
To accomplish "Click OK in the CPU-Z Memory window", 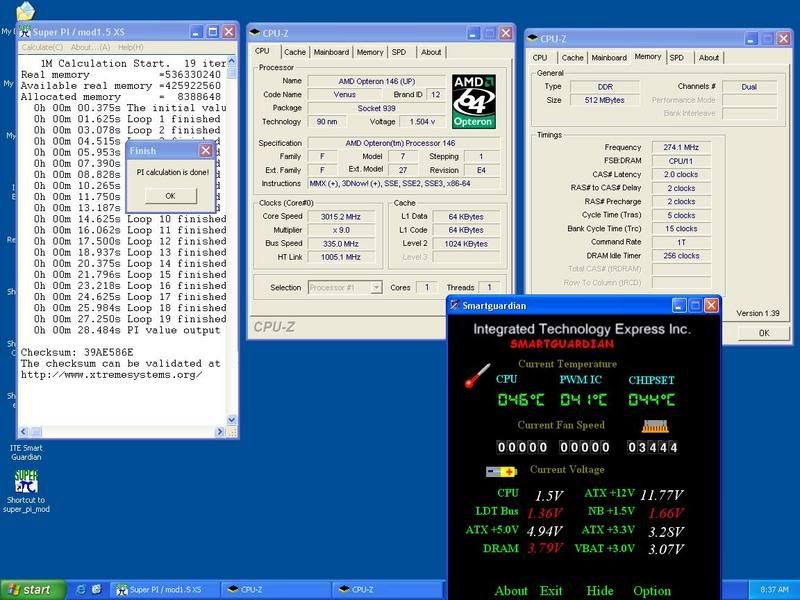I will [764, 333].
